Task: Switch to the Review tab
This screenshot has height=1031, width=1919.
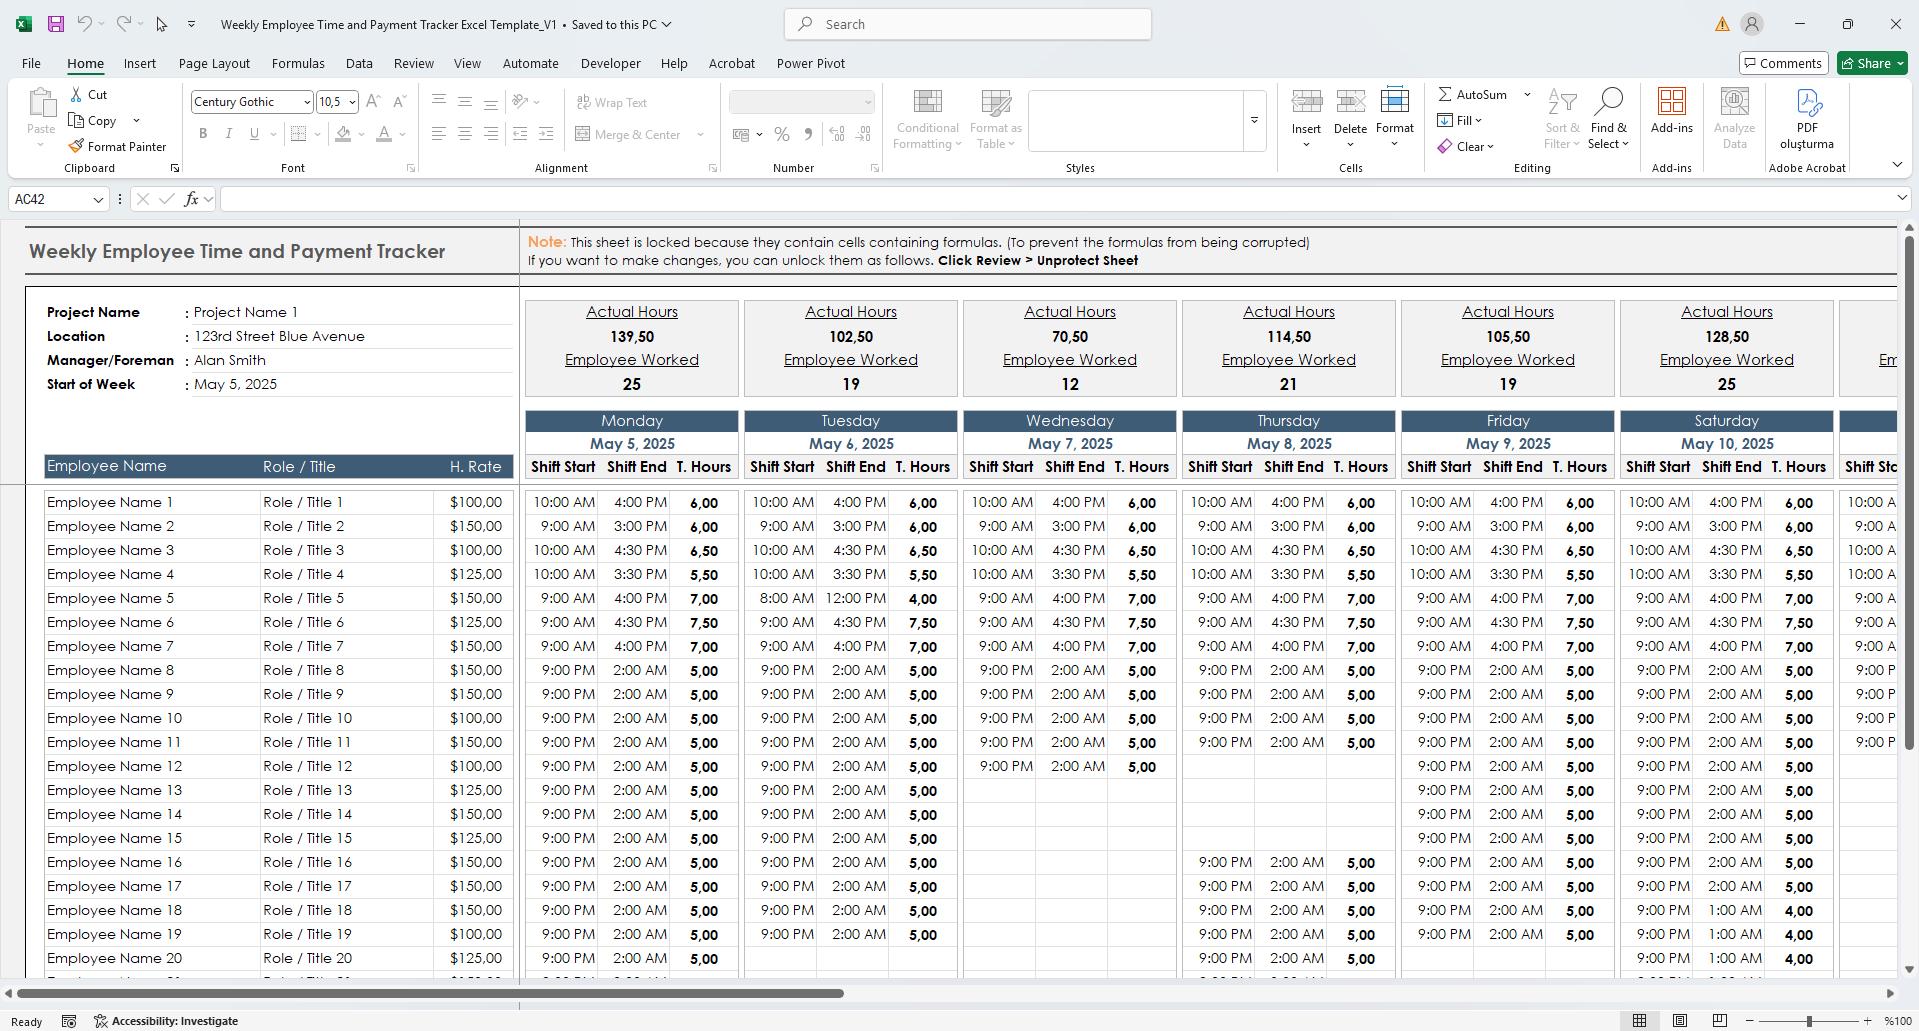Action: (413, 63)
